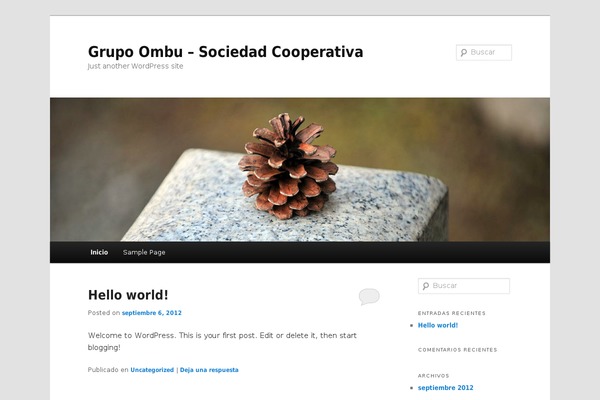Focus the header Buscar search field
This screenshot has width=600, height=400.
(x=484, y=52)
